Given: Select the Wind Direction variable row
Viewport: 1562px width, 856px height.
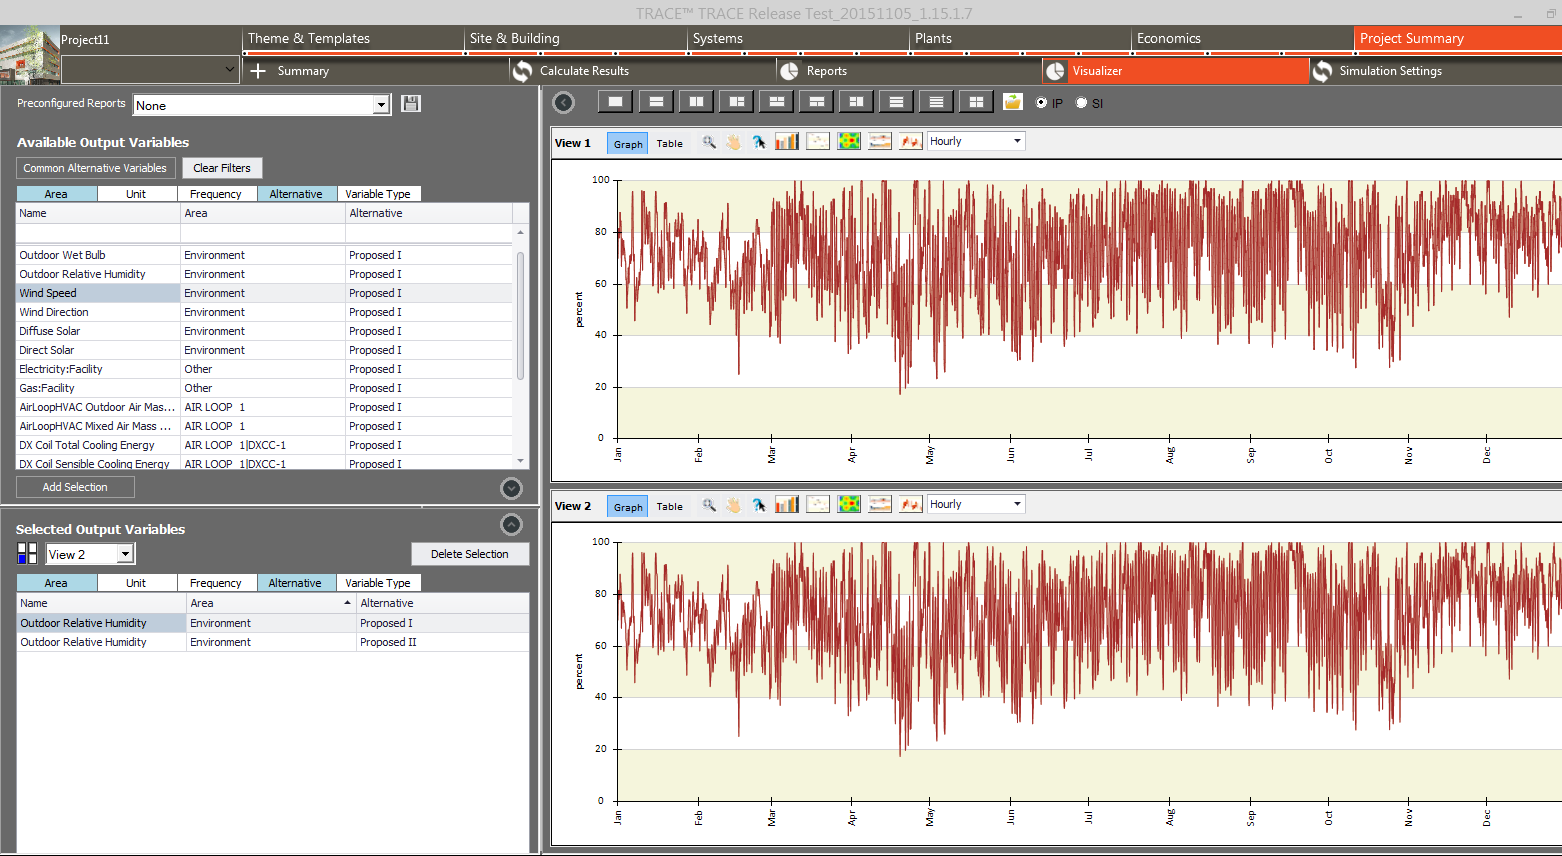Looking at the screenshot, I should coord(54,312).
